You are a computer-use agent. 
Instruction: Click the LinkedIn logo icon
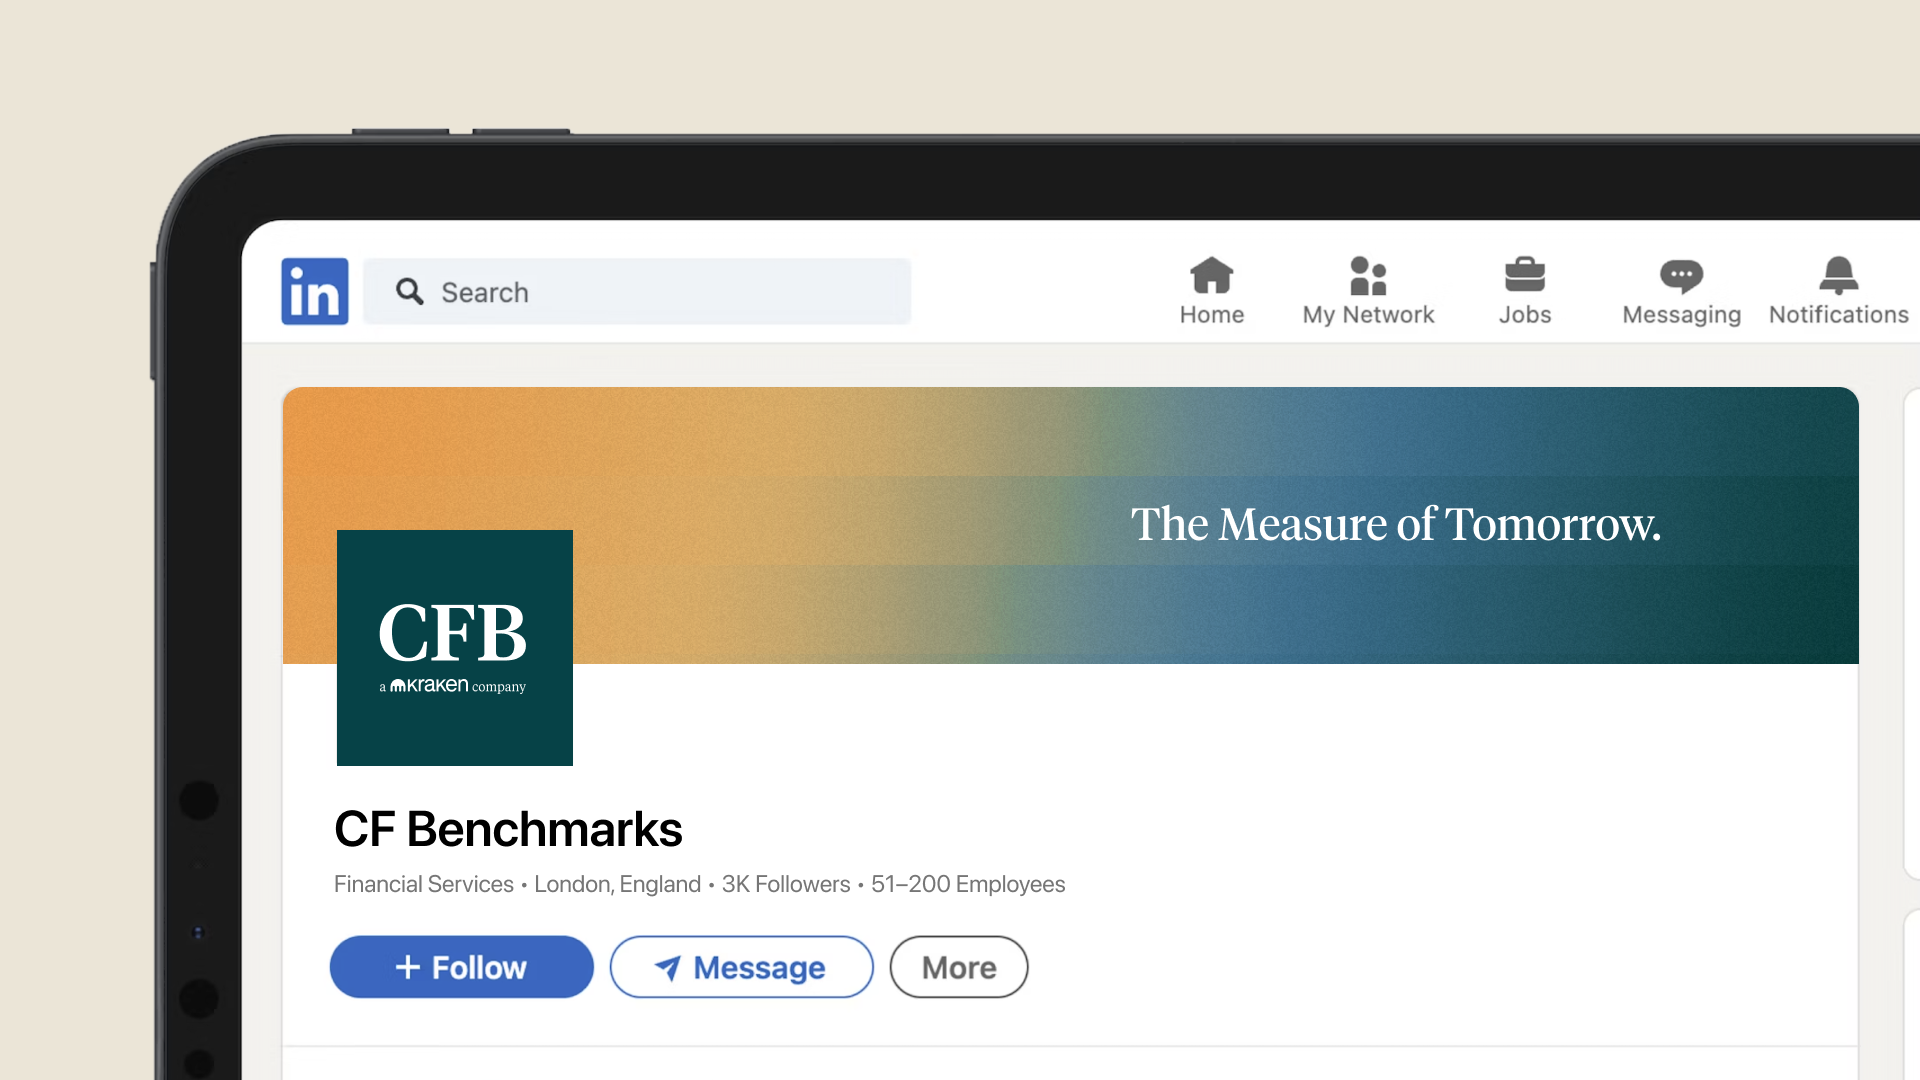(315, 291)
